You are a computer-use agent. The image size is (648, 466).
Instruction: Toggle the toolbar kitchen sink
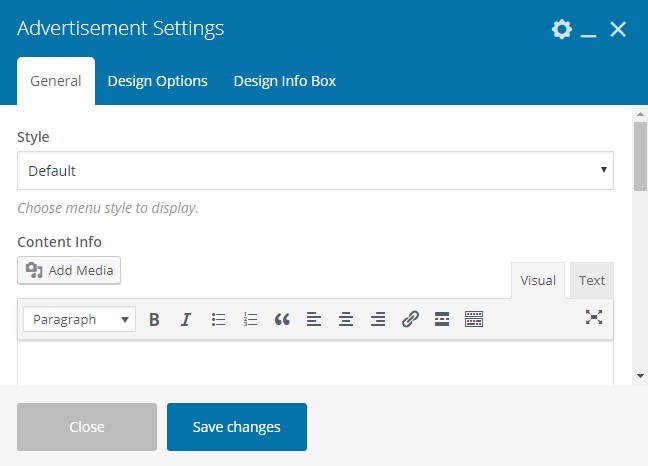(474, 319)
